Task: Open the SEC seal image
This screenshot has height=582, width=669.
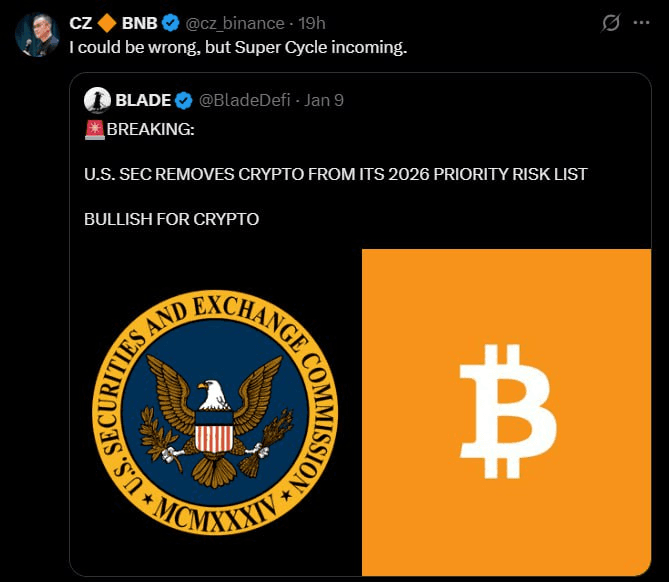Action: coord(215,413)
